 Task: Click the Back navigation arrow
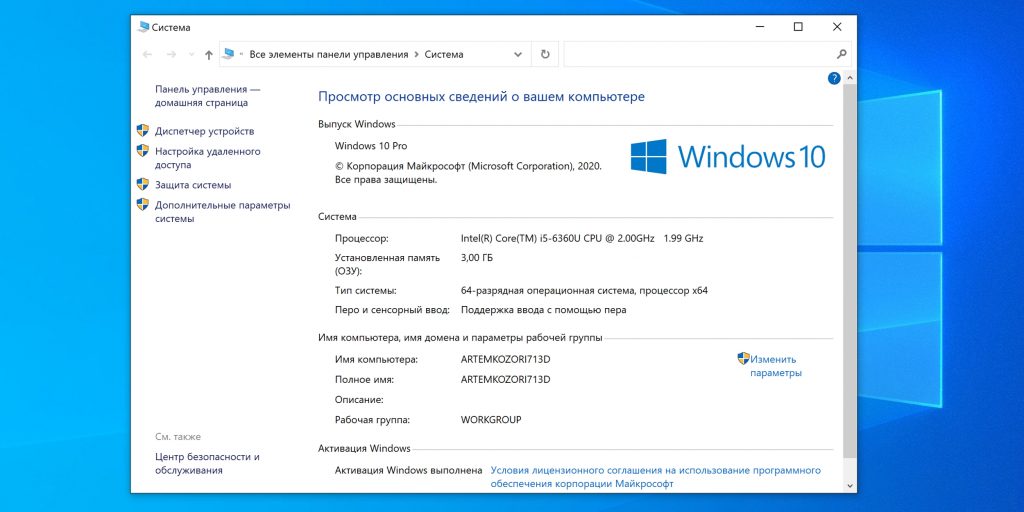tap(148, 55)
